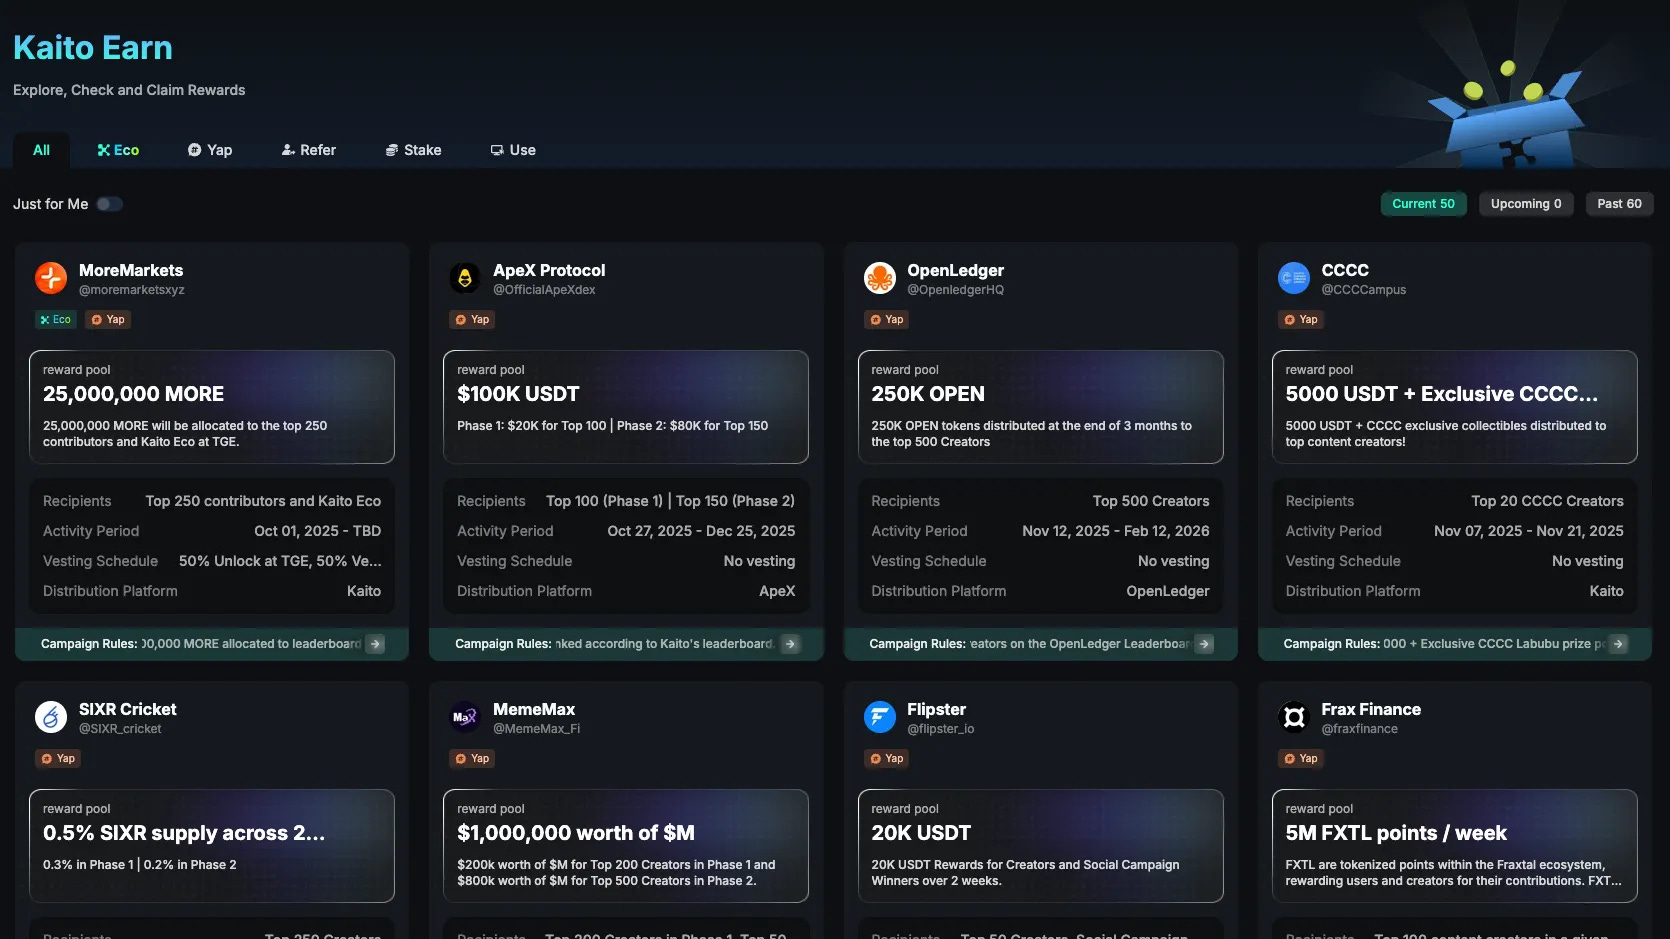
Task: Click the Yap tag on SIXR Cricket card
Action: pos(58,759)
